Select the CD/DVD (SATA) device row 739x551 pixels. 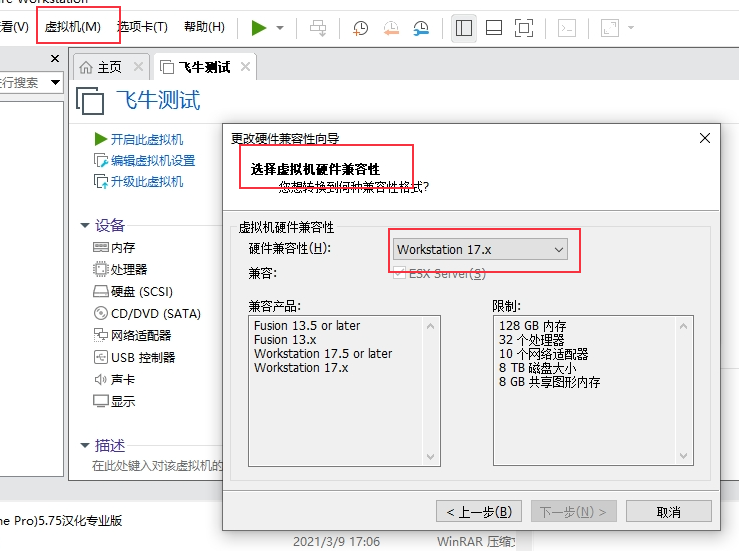[147, 313]
